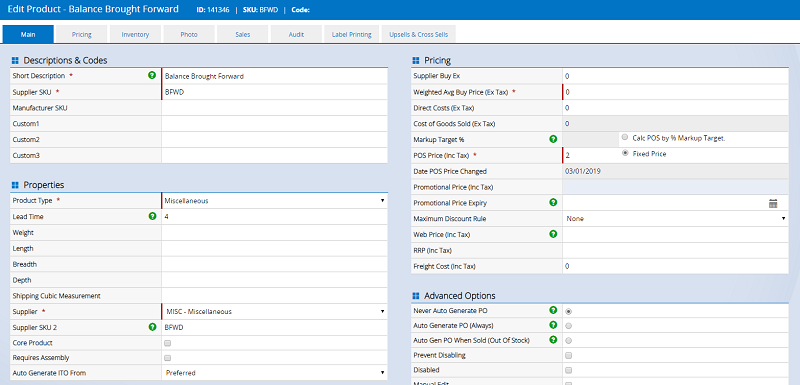Image resolution: width=800 pixels, height=385 pixels.
Task: Click the Properties section icon
Action: point(15,185)
